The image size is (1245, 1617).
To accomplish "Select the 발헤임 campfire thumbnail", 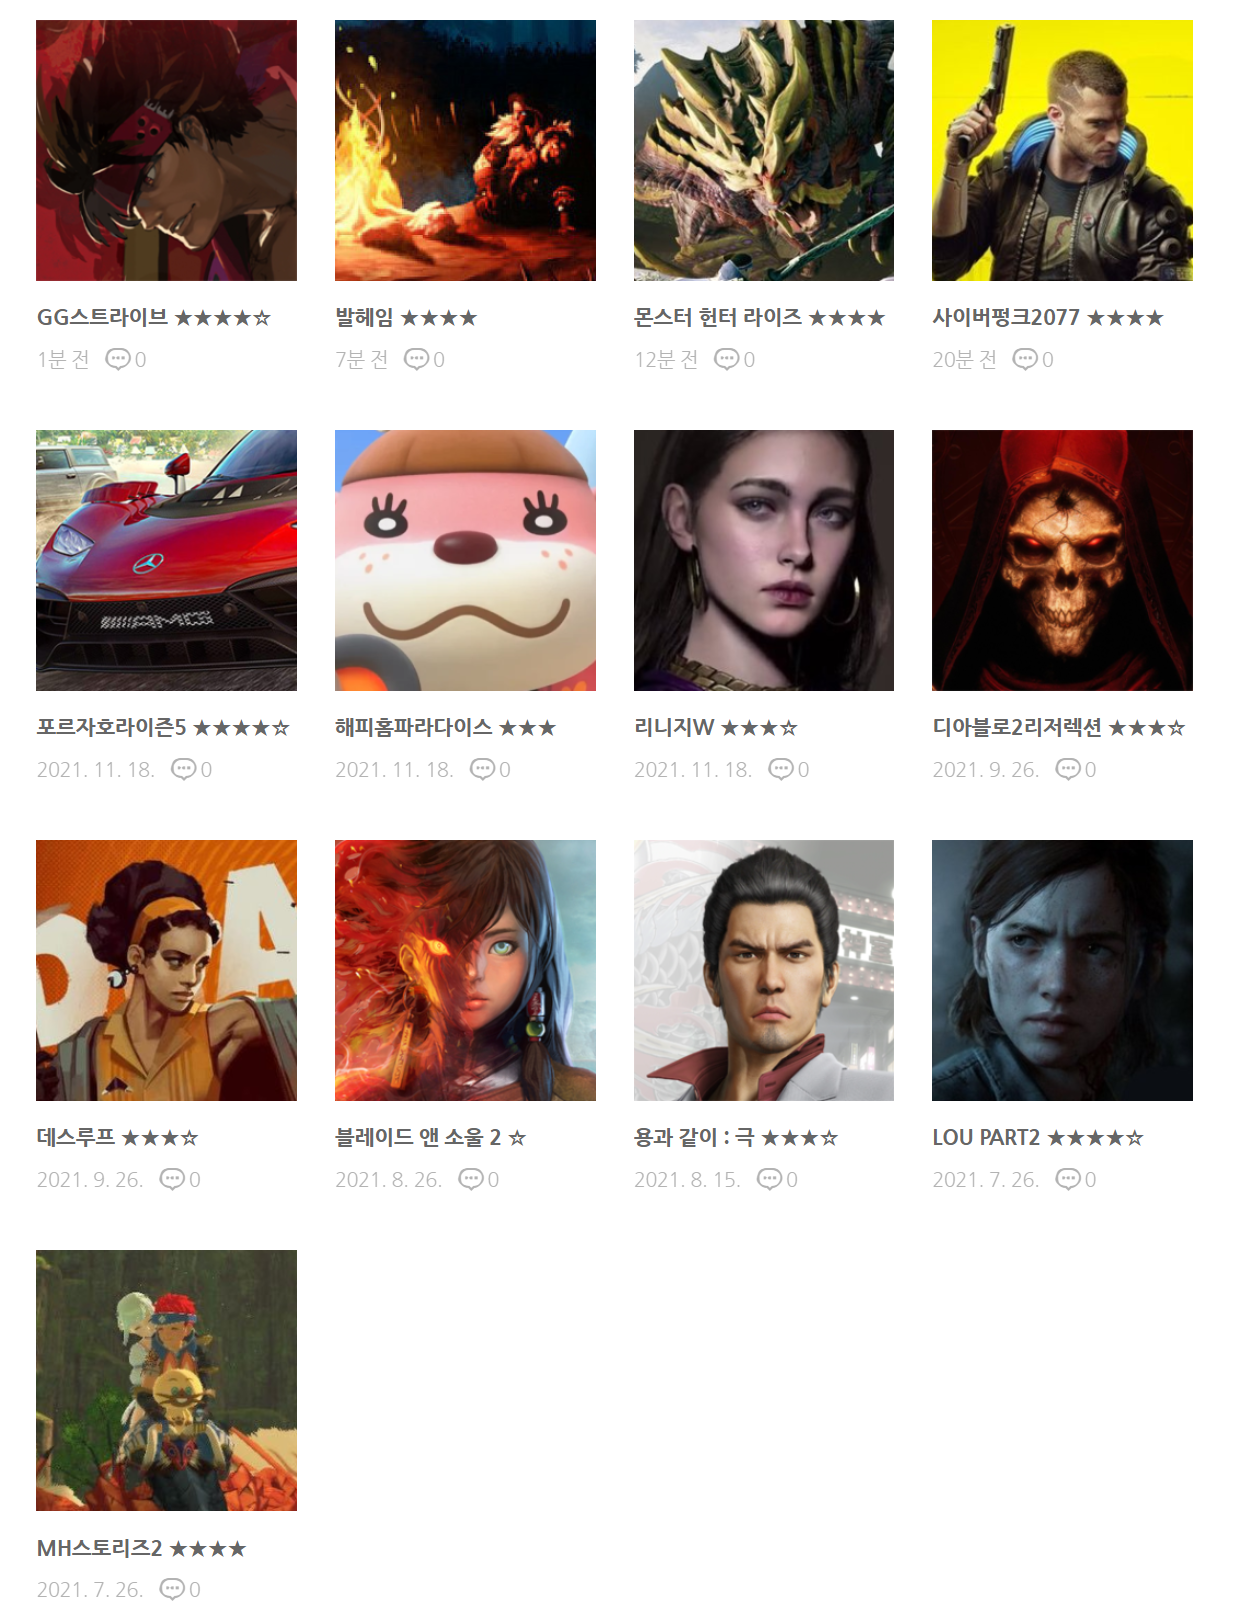I will [465, 150].
